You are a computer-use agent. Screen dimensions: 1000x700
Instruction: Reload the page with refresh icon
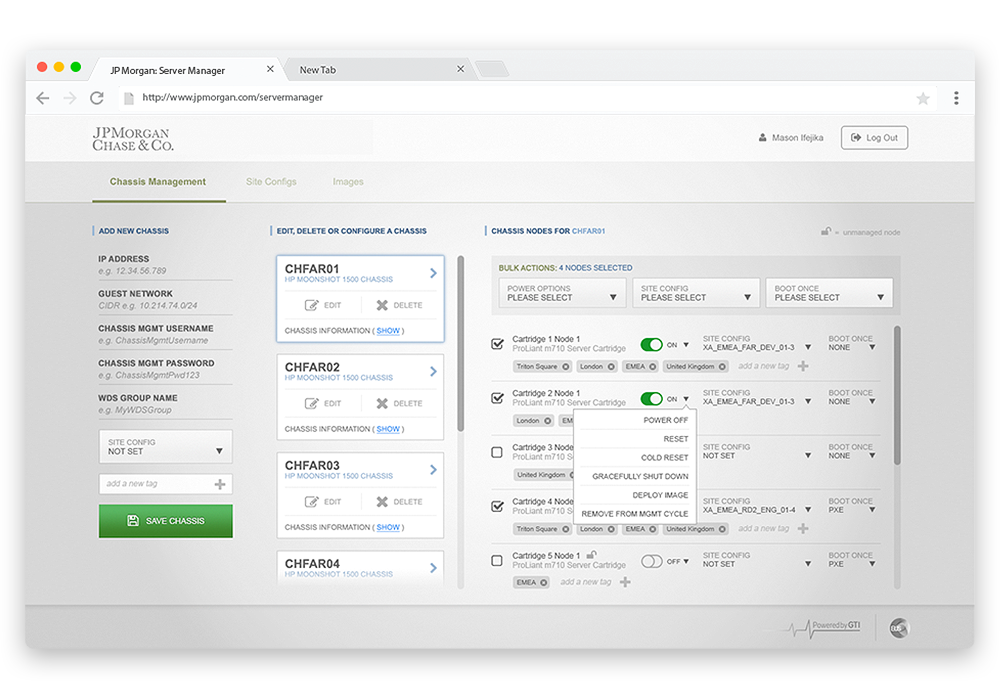click(97, 98)
